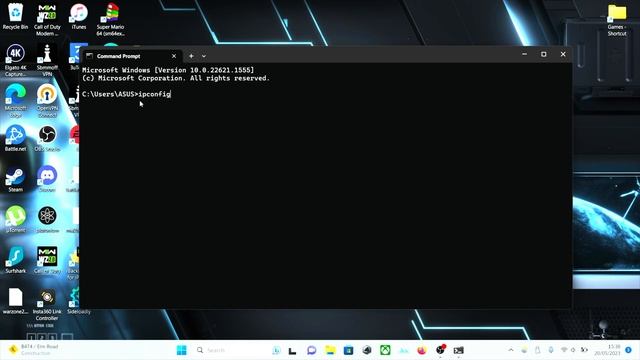The width and height of the screenshot is (640, 360).
Task: Minimize the Command Prompt window
Action: tap(524, 54)
